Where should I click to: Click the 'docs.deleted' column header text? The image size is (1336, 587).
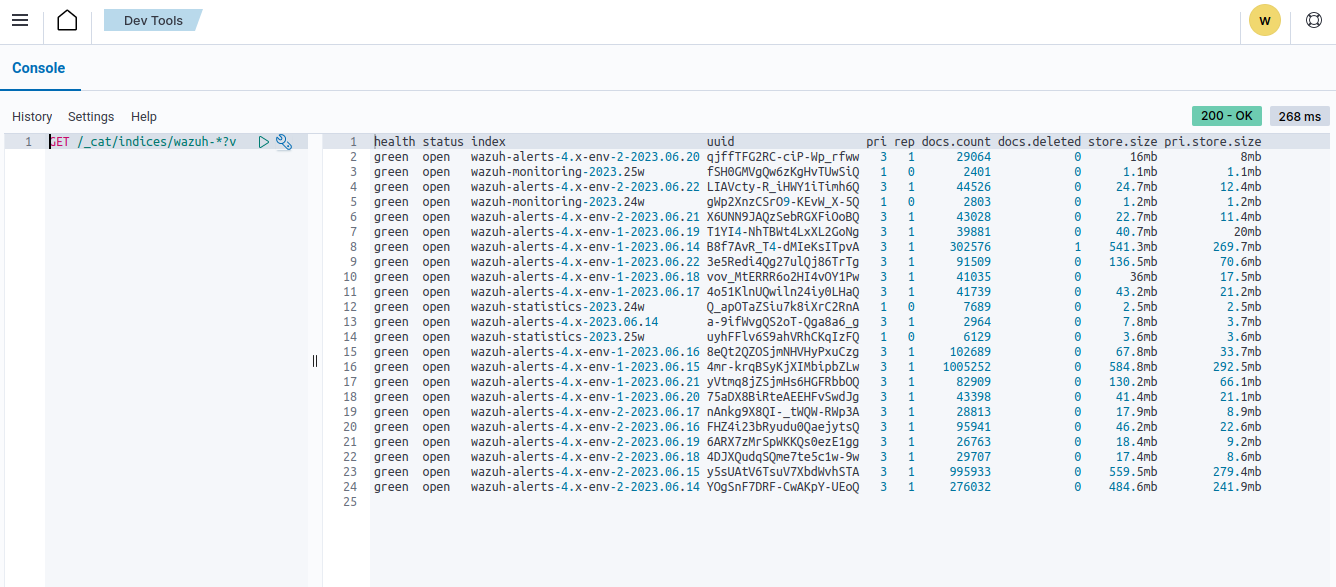point(1039,142)
